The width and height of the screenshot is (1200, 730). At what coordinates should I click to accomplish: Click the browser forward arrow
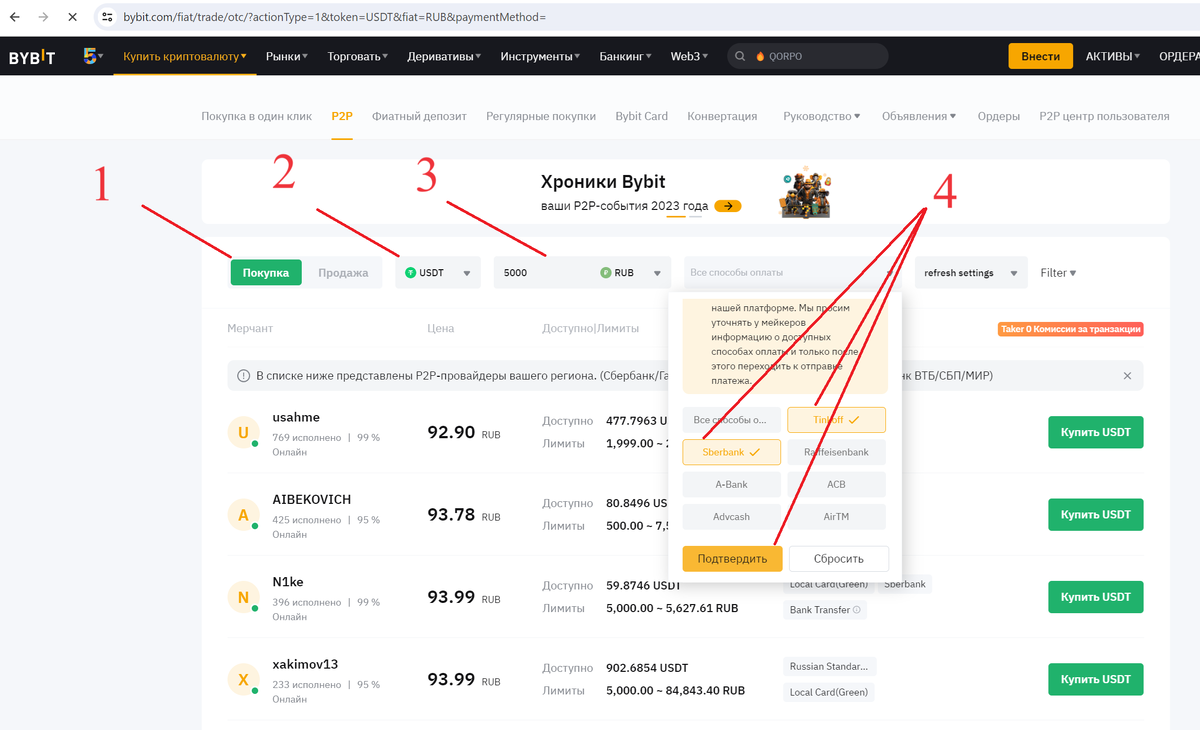coord(43,18)
